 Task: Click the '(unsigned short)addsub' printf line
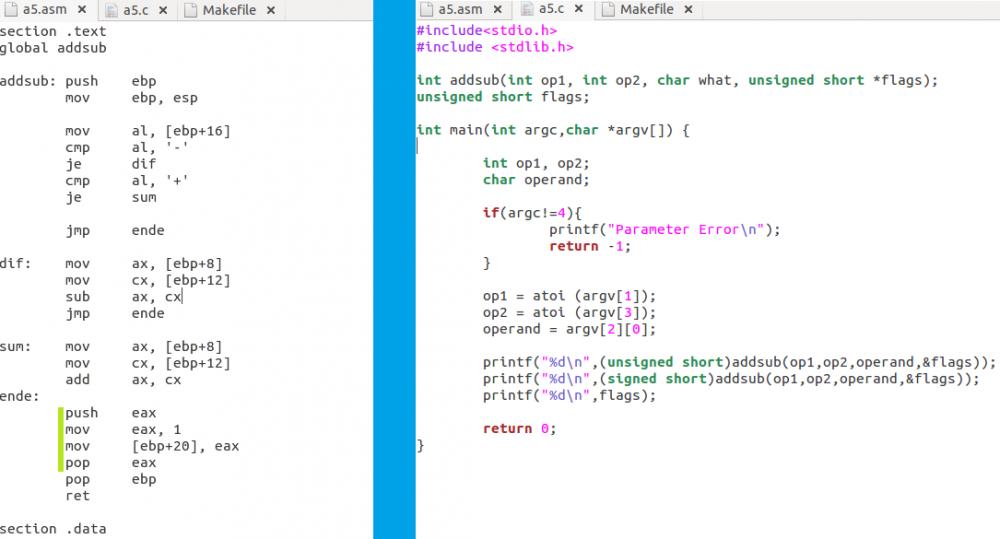(739, 362)
